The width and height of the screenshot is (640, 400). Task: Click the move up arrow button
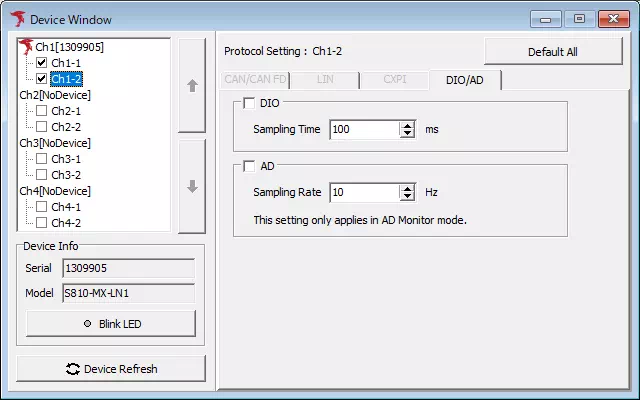(192, 86)
